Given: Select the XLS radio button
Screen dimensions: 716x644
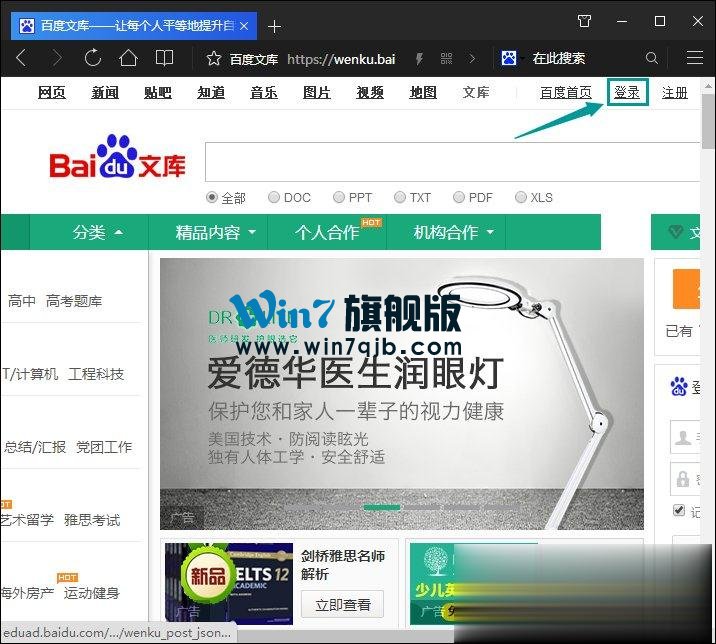Looking at the screenshot, I should (520, 197).
